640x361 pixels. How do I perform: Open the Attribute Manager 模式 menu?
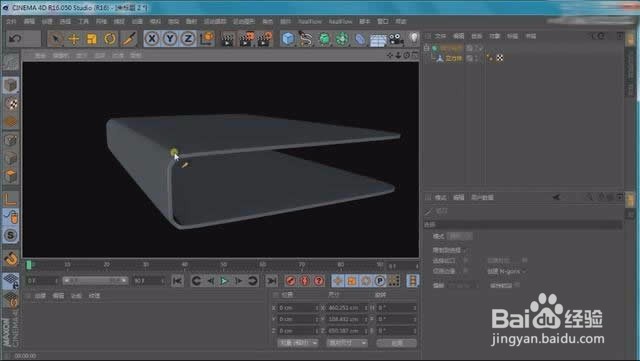[440, 197]
